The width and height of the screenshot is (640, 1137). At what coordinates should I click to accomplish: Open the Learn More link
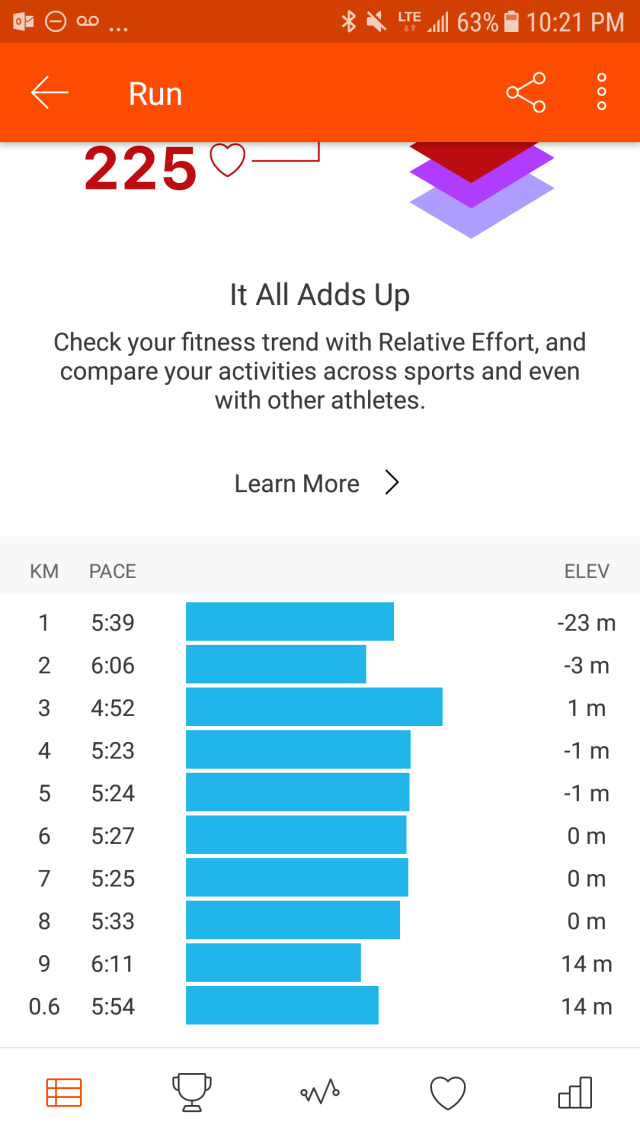click(x=296, y=484)
